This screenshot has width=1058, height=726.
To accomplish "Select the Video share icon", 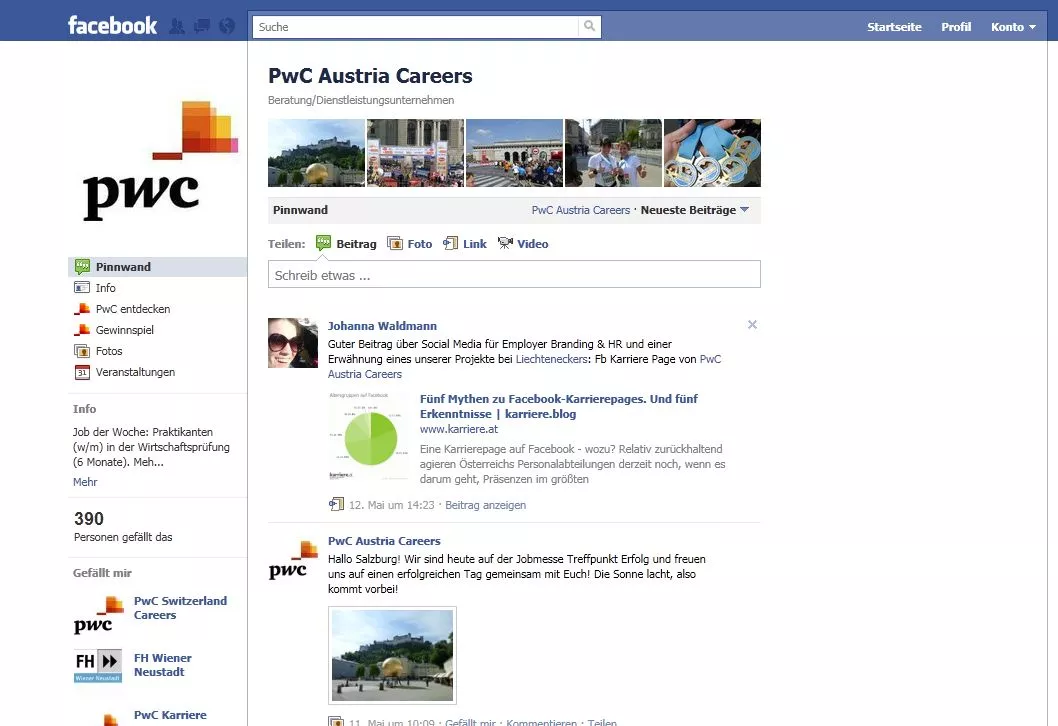I will (505, 243).
